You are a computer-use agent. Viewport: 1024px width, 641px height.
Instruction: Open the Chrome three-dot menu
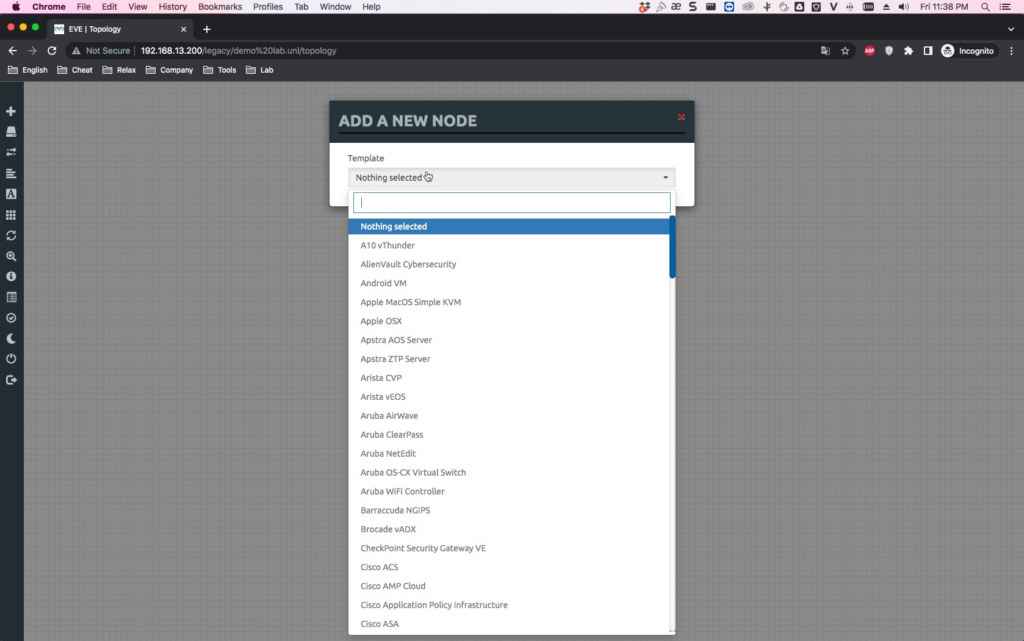click(x=1012, y=51)
